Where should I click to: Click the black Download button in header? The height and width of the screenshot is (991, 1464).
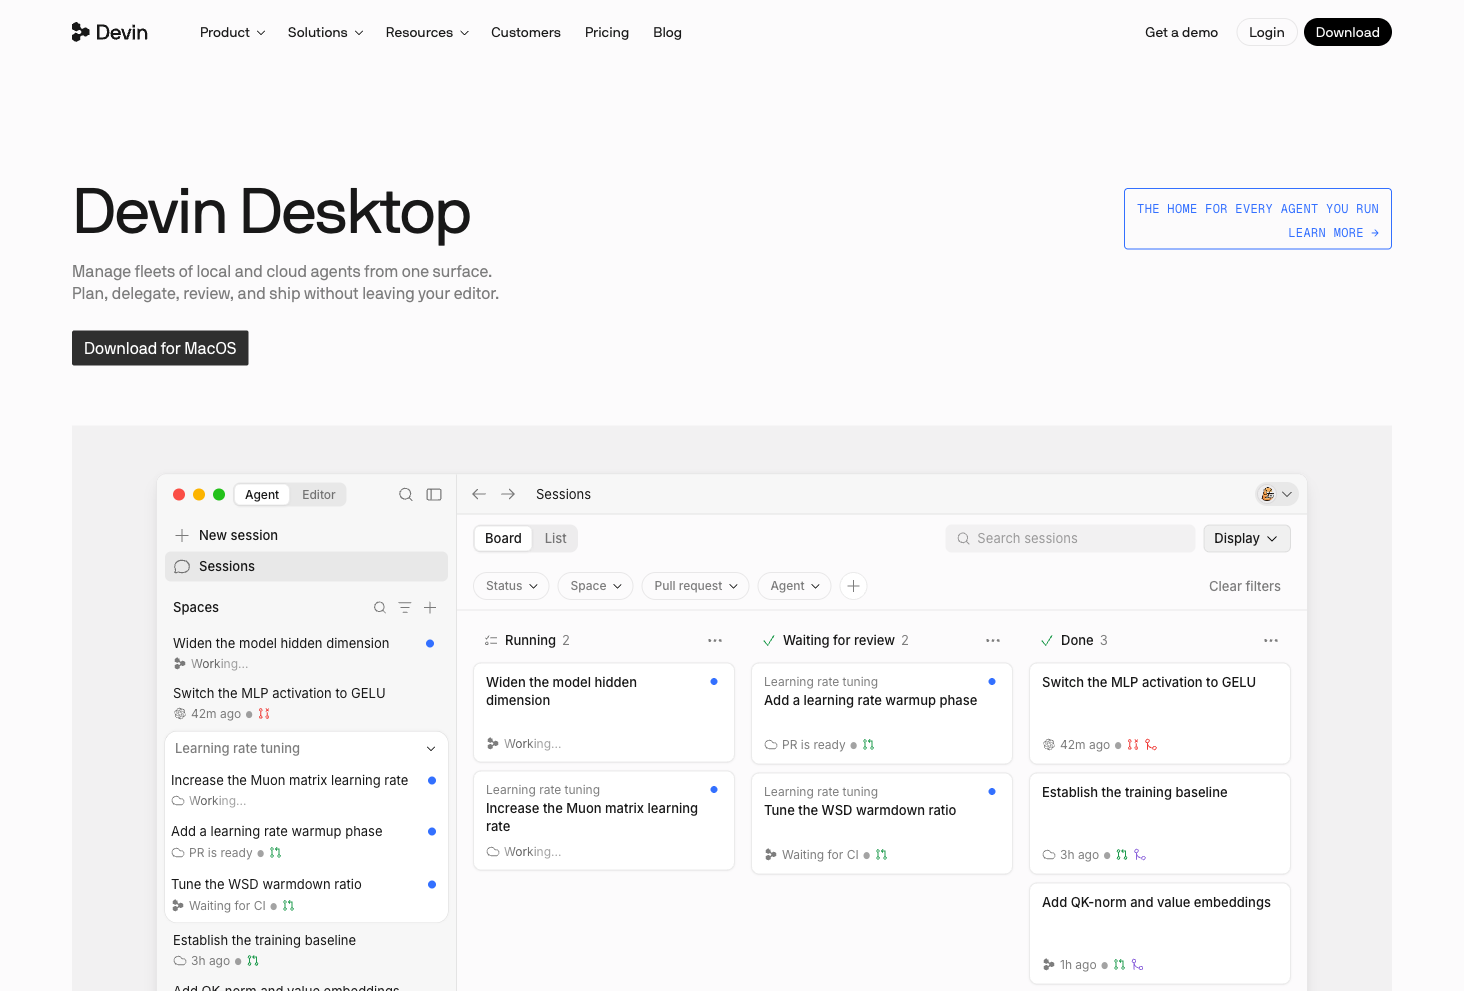pos(1347,32)
